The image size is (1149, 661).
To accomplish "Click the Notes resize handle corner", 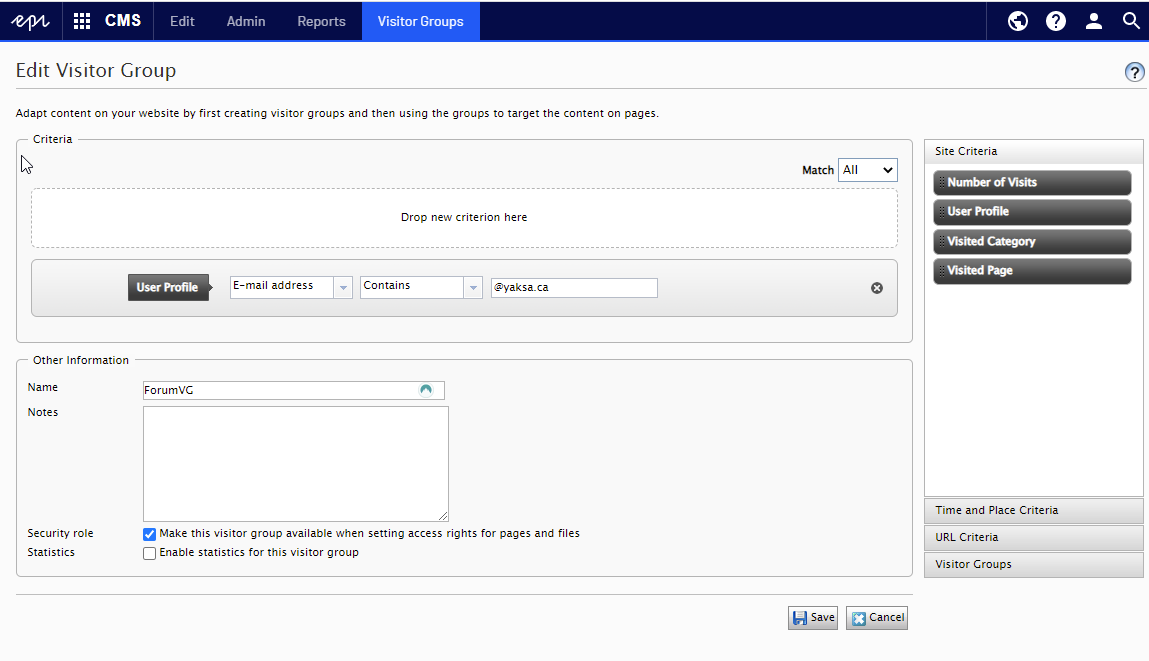I will 443,516.
